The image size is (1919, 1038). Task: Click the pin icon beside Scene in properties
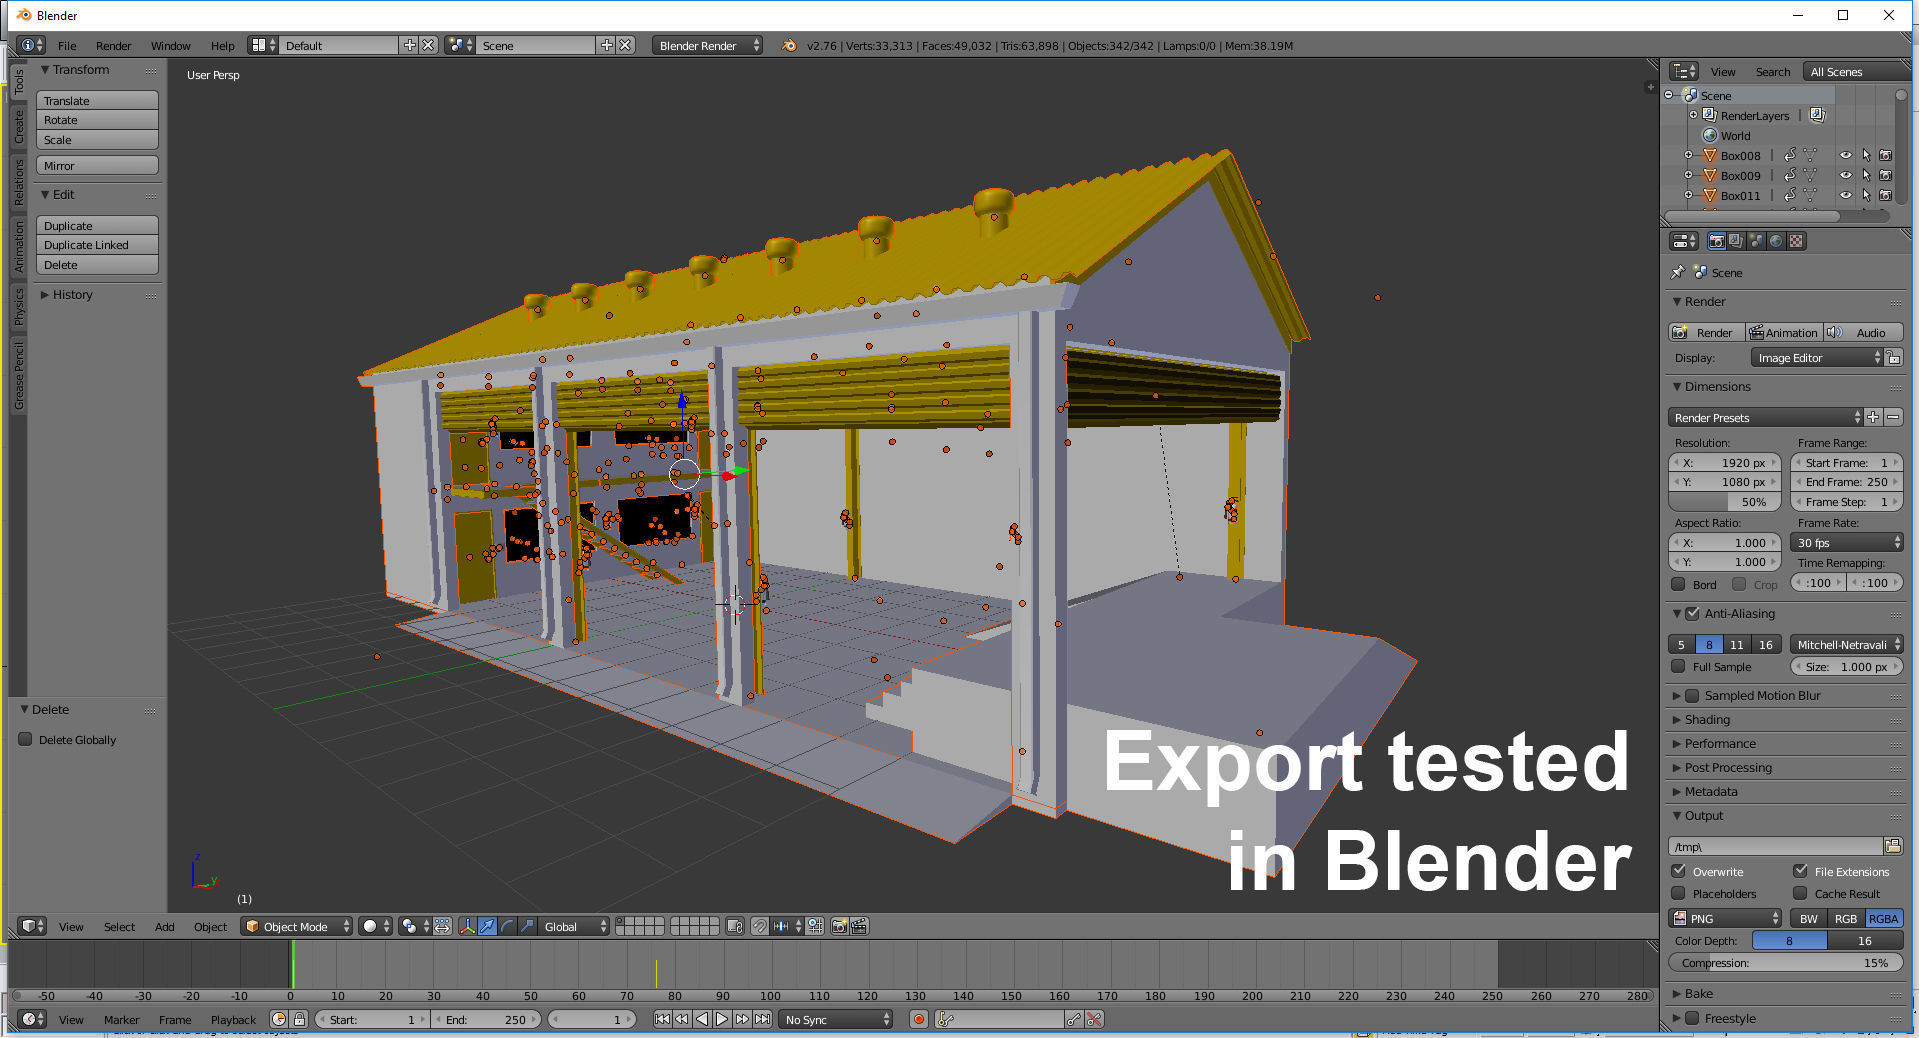(x=1678, y=272)
